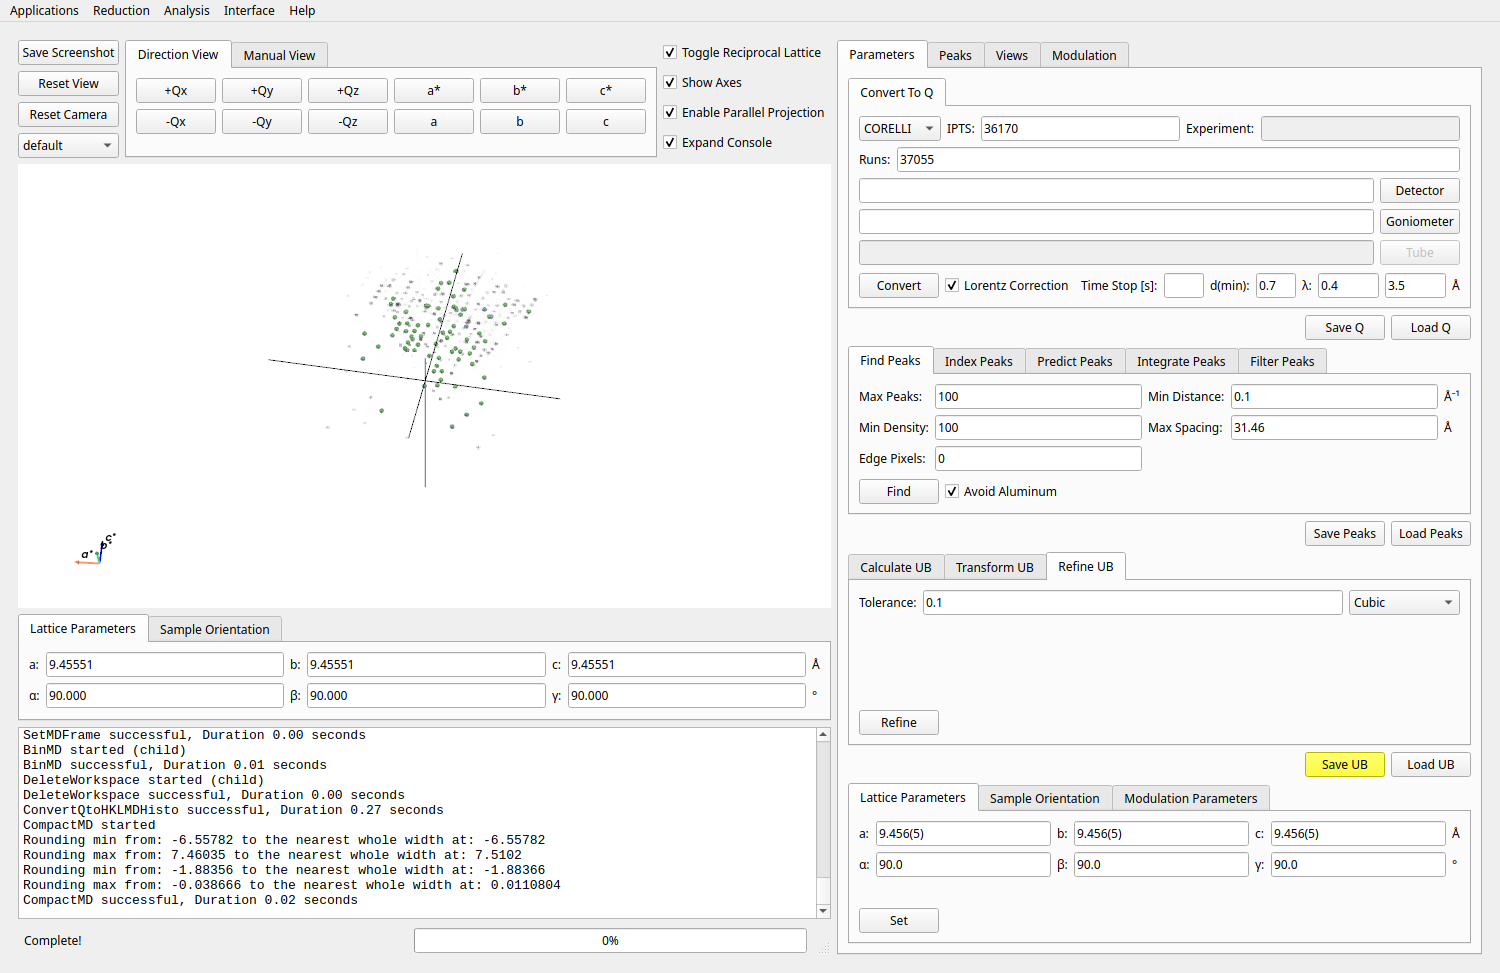View along the b* axis
Viewport: 1500px width, 973px height.
coord(520,90)
